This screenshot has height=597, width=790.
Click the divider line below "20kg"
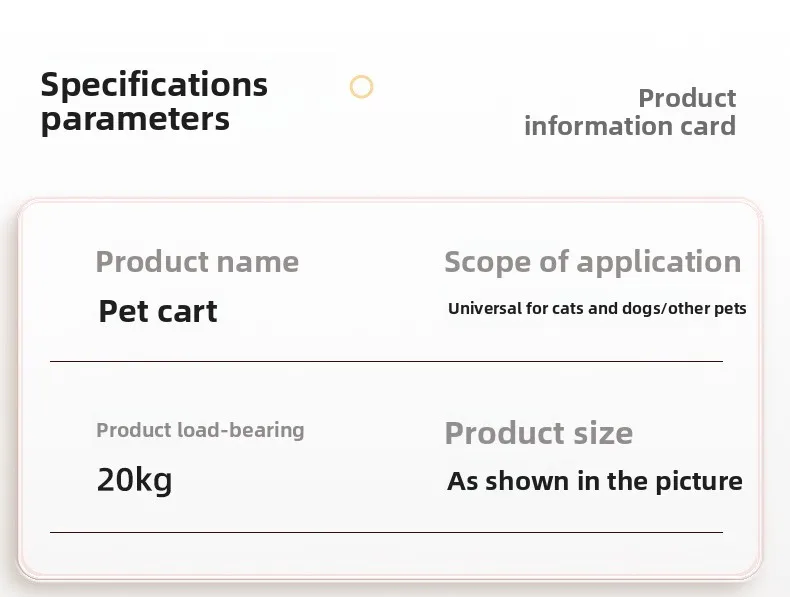(386, 532)
